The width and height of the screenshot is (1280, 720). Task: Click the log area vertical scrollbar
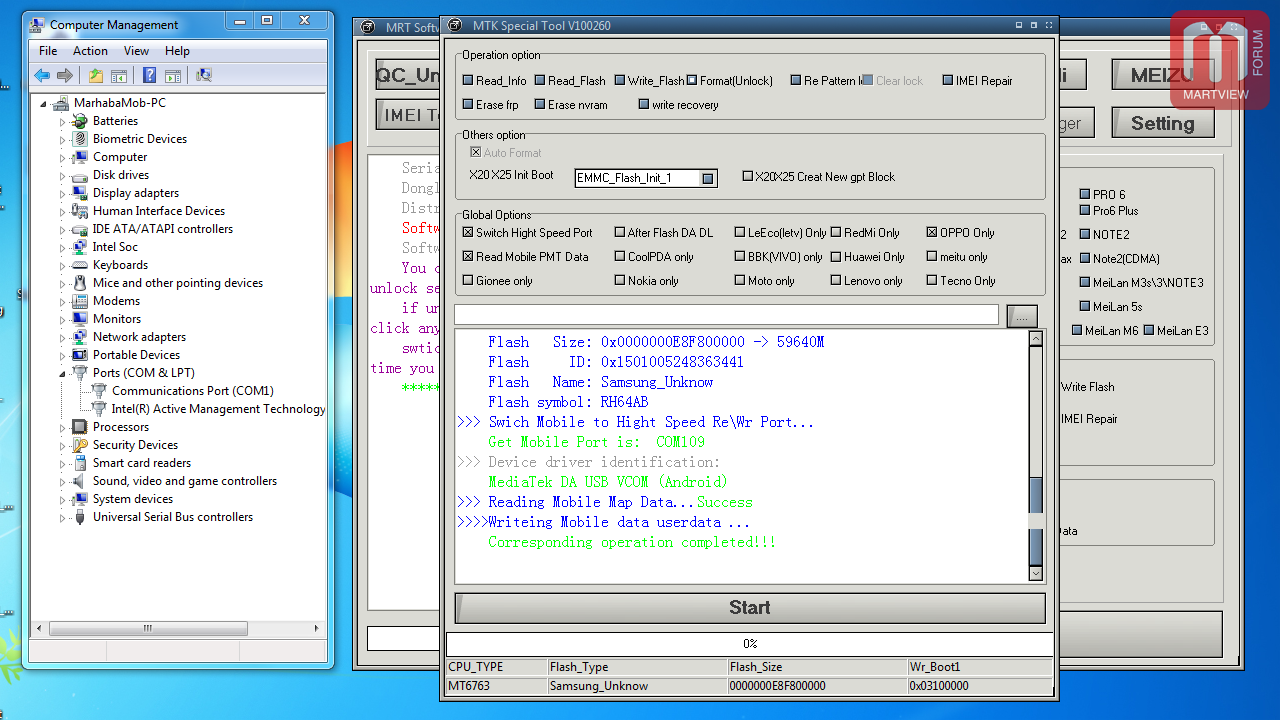(x=1036, y=456)
